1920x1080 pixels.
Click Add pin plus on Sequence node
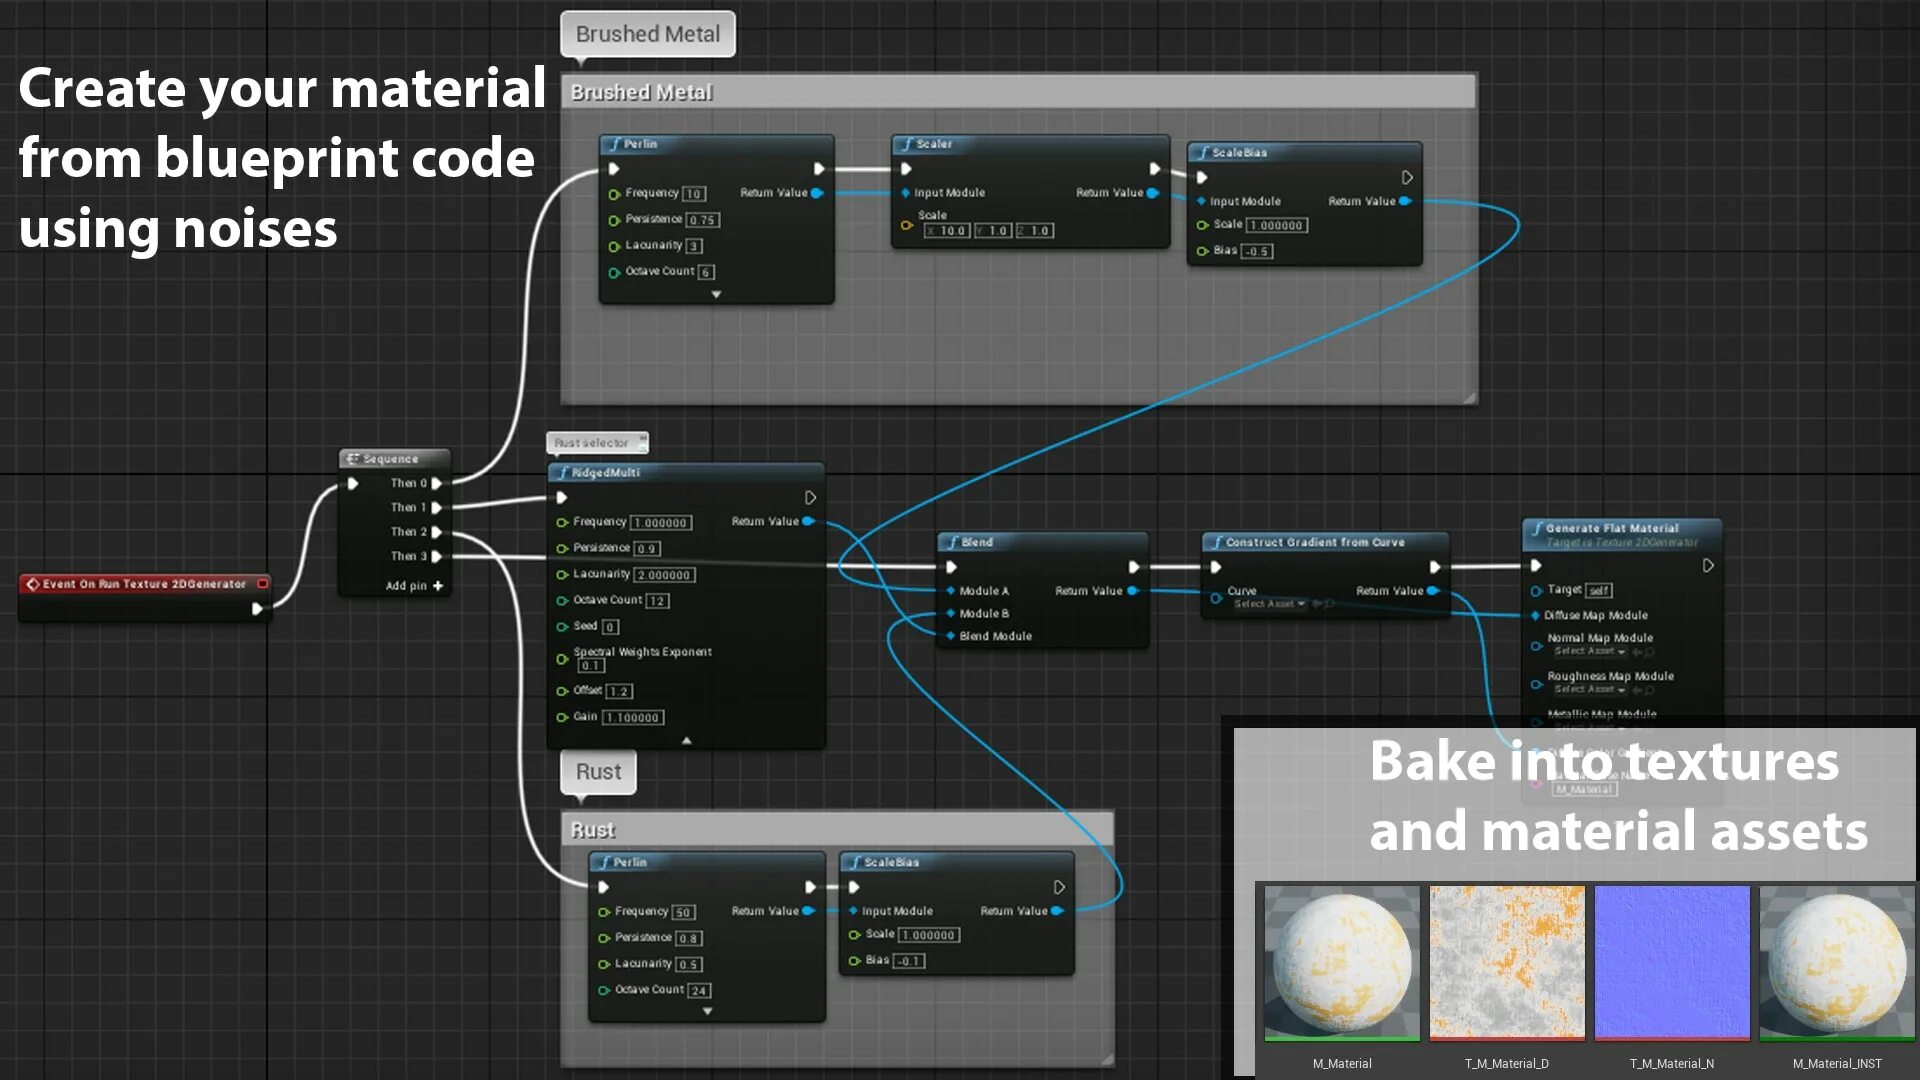coord(438,586)
